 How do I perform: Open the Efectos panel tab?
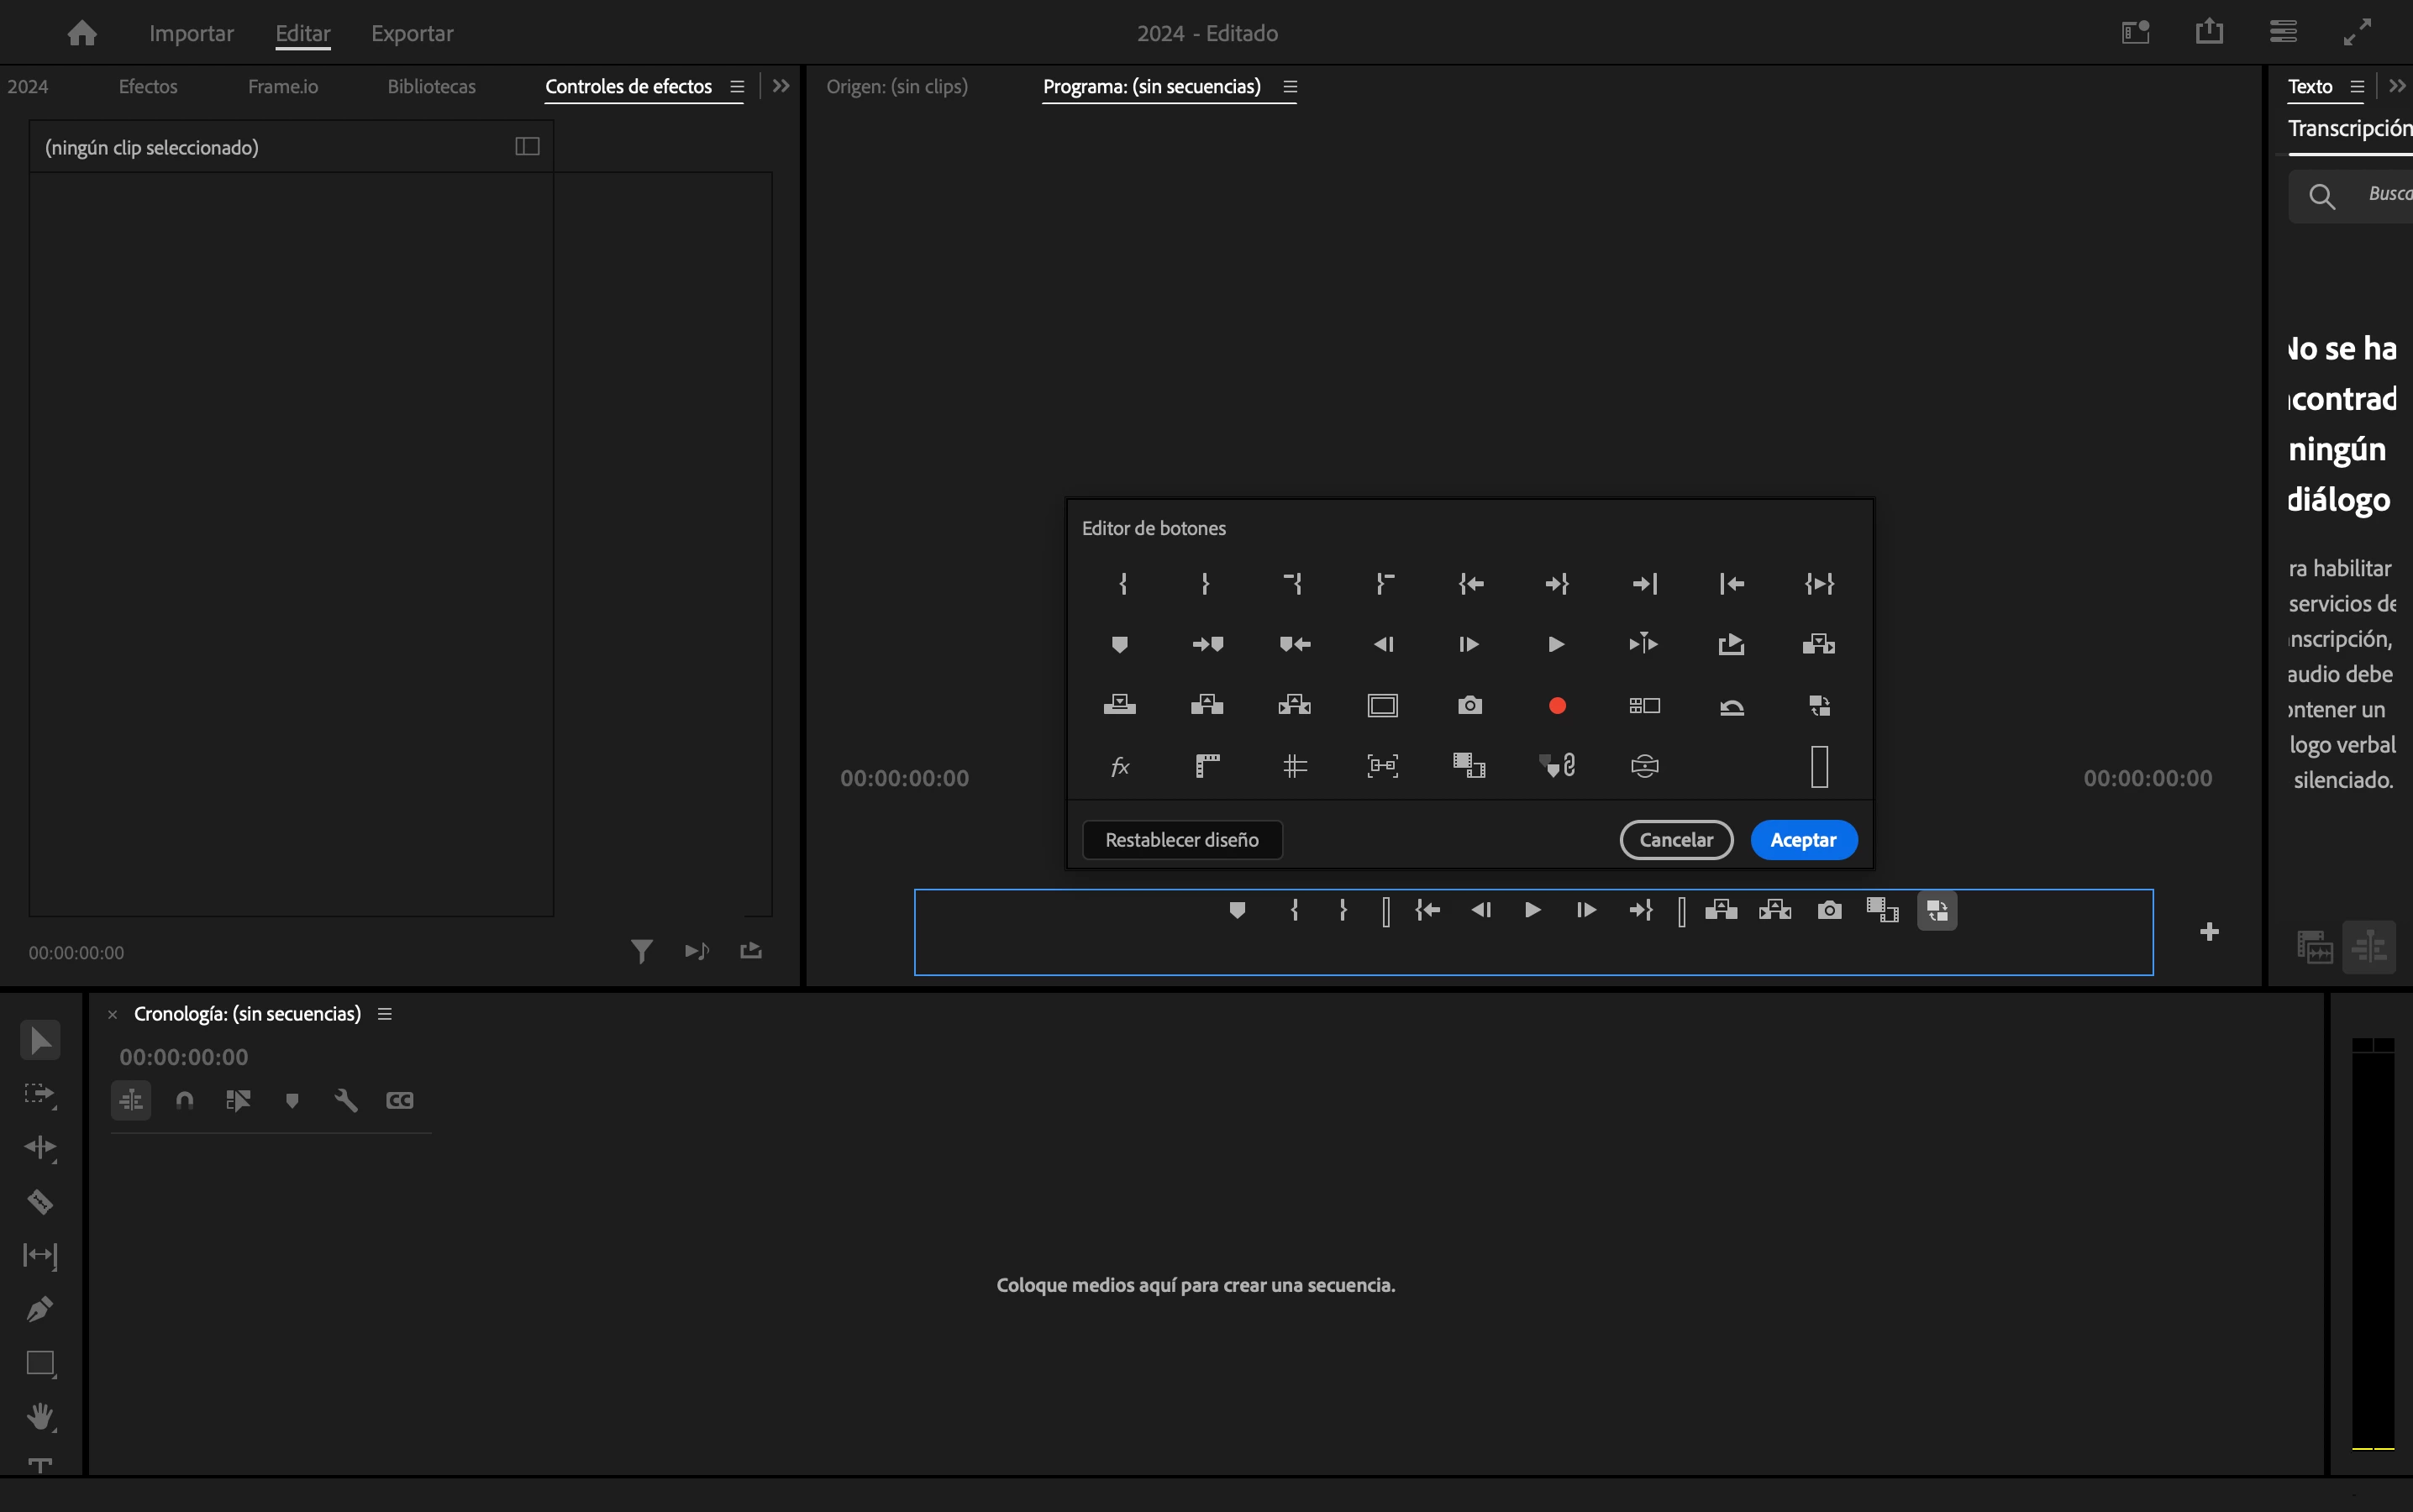point(148,87)
